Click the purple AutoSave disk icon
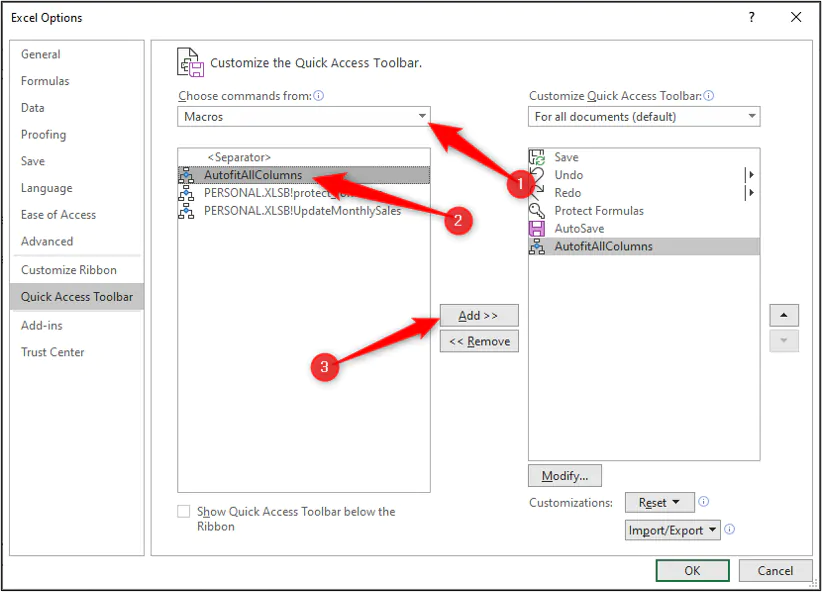Image resolution: width=822 pixels, height=592 pixels. coord(537,229)
